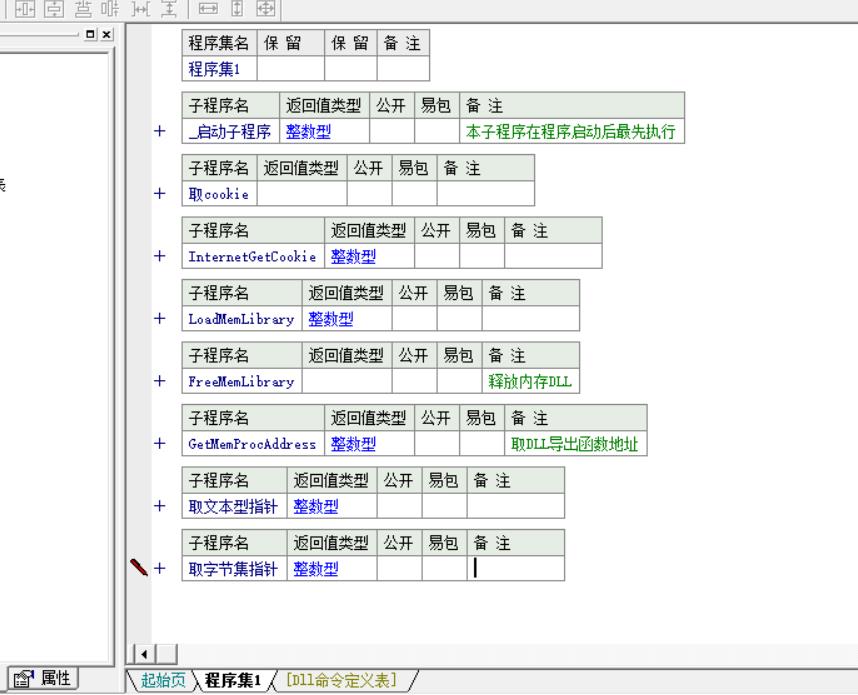The height and width of the screenshot is (695, 858).
Task: Toggle the 易包 cell of FreeMemLibrary
Action: pyautogui.click(x=459, y=381)
